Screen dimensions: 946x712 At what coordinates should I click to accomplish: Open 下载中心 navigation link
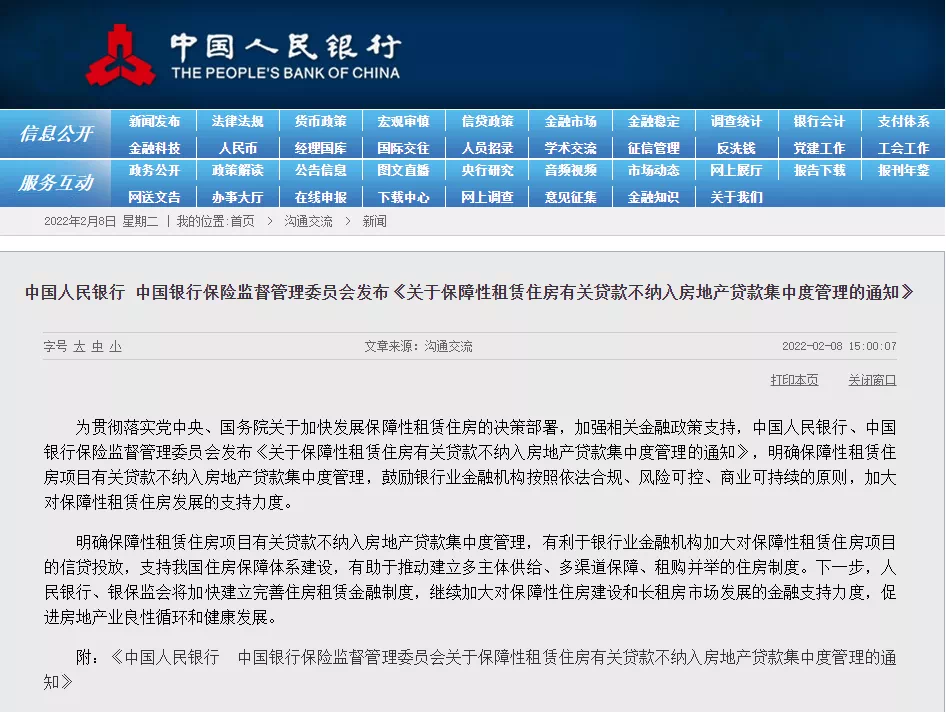point(404,197)
